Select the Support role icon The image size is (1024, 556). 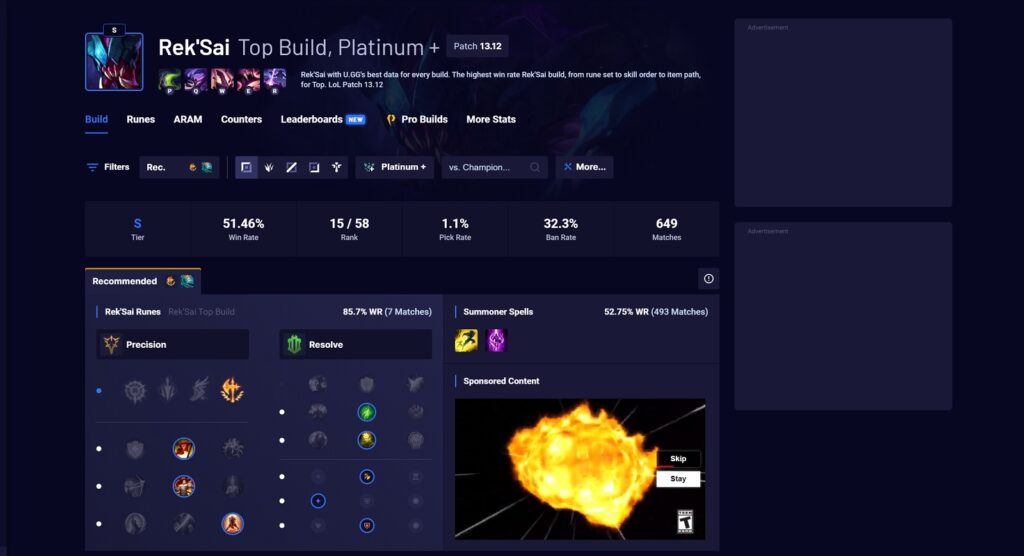coord(336,167)
